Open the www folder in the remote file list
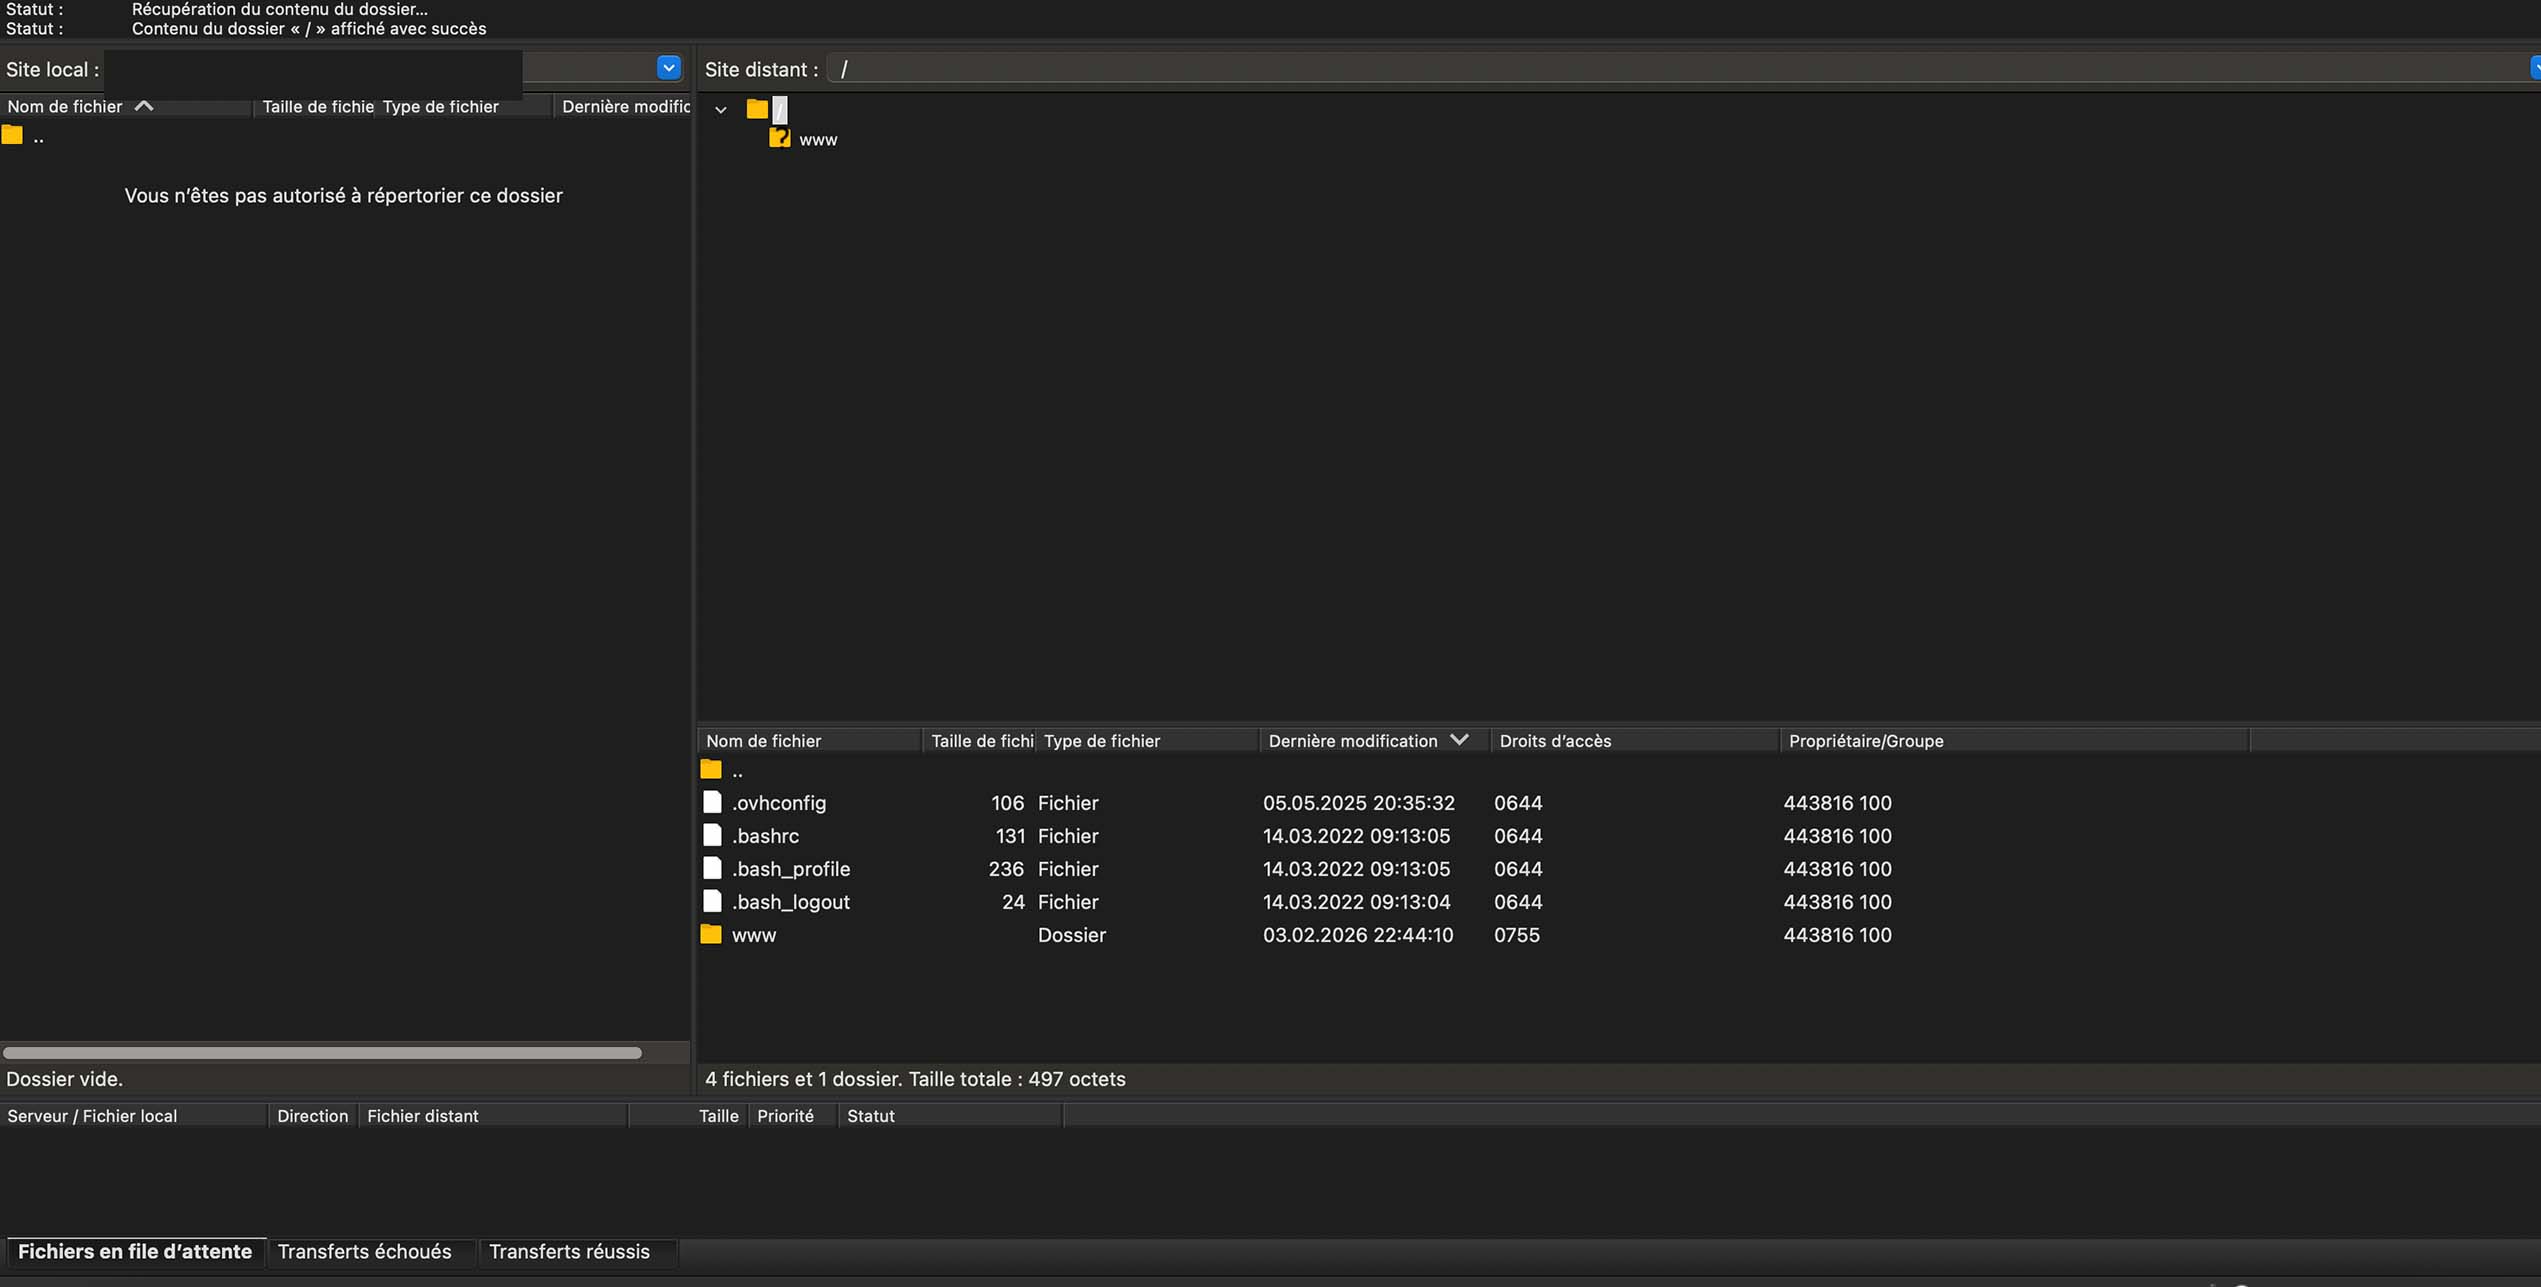 pos(754,935)
